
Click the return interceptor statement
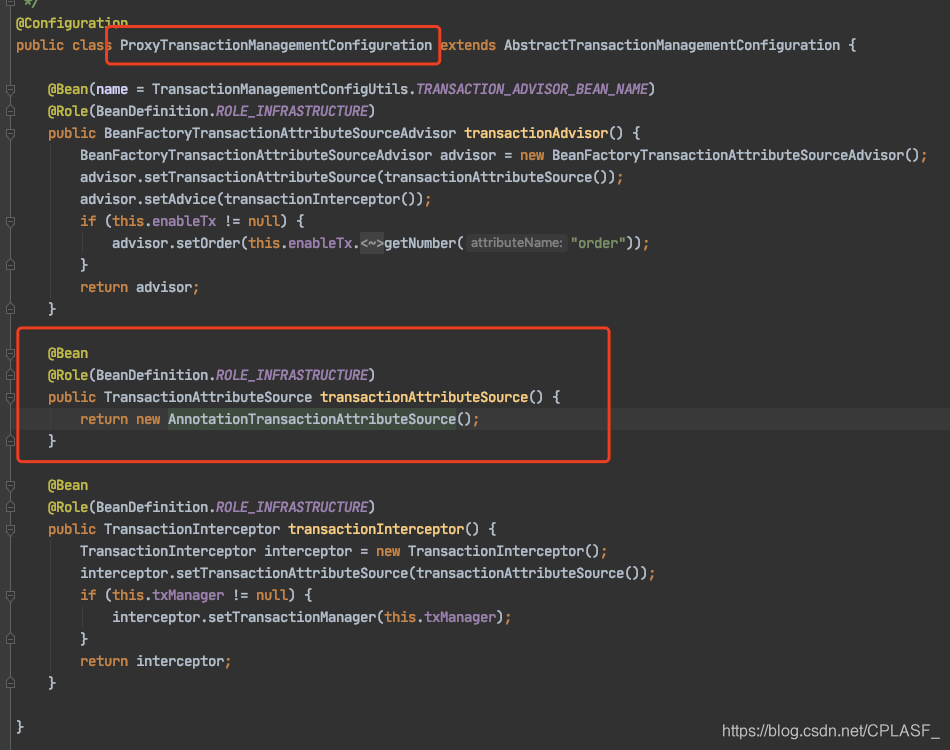pyautogui.click(x=156, y=662)
